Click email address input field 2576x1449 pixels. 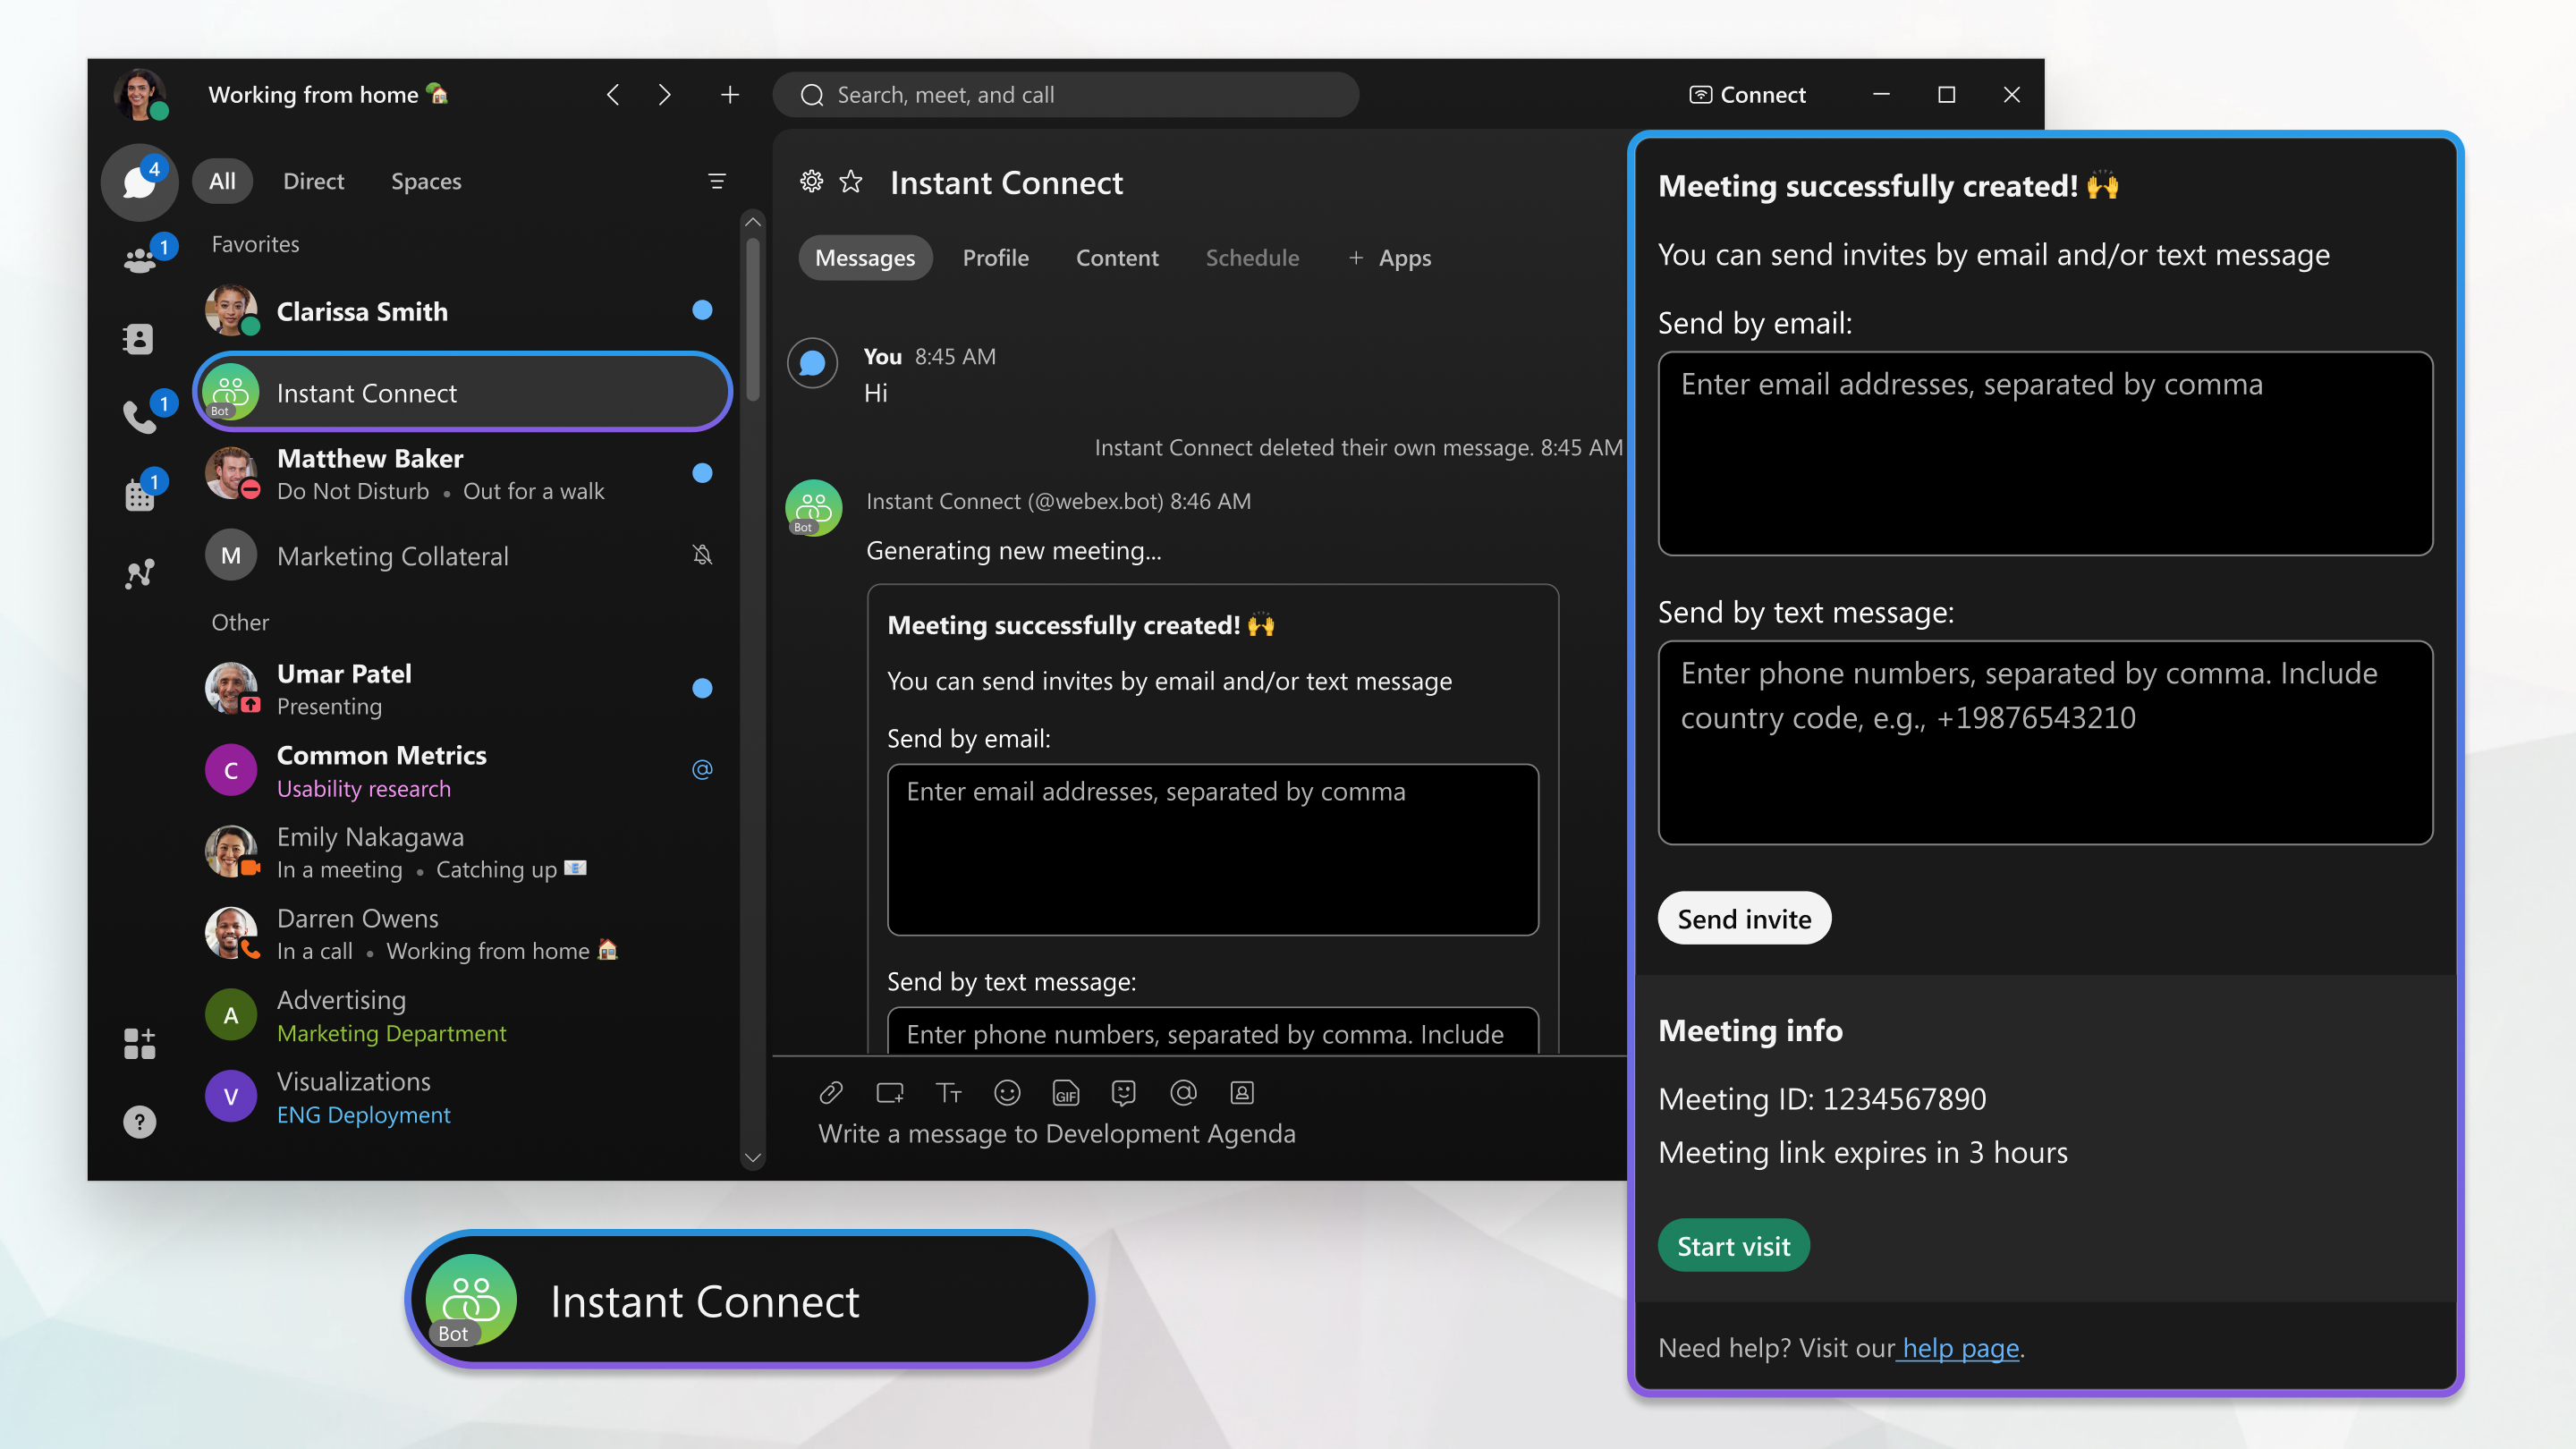(x=2044, y=453)
